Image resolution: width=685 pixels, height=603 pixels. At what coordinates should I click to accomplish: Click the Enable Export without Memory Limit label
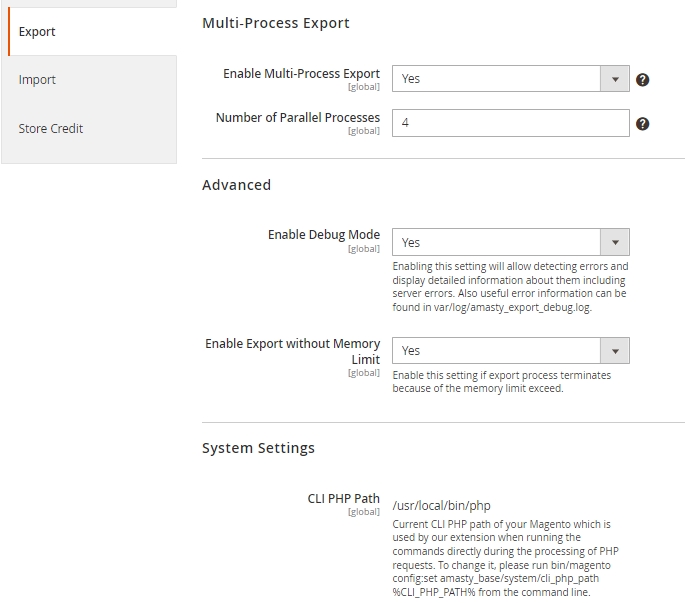tap(293, 351)
